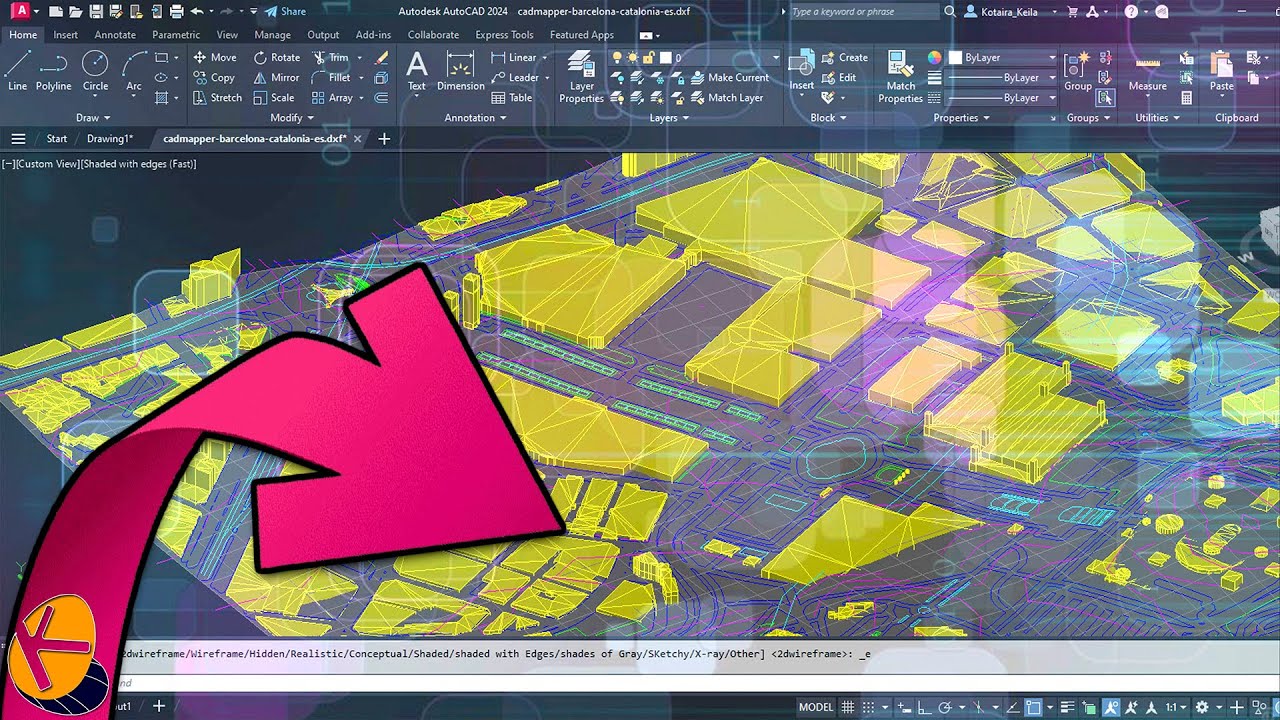Viewport: 1280px width, 720px height.
Task: Click Make Current layer button
Action: [730, 78]
